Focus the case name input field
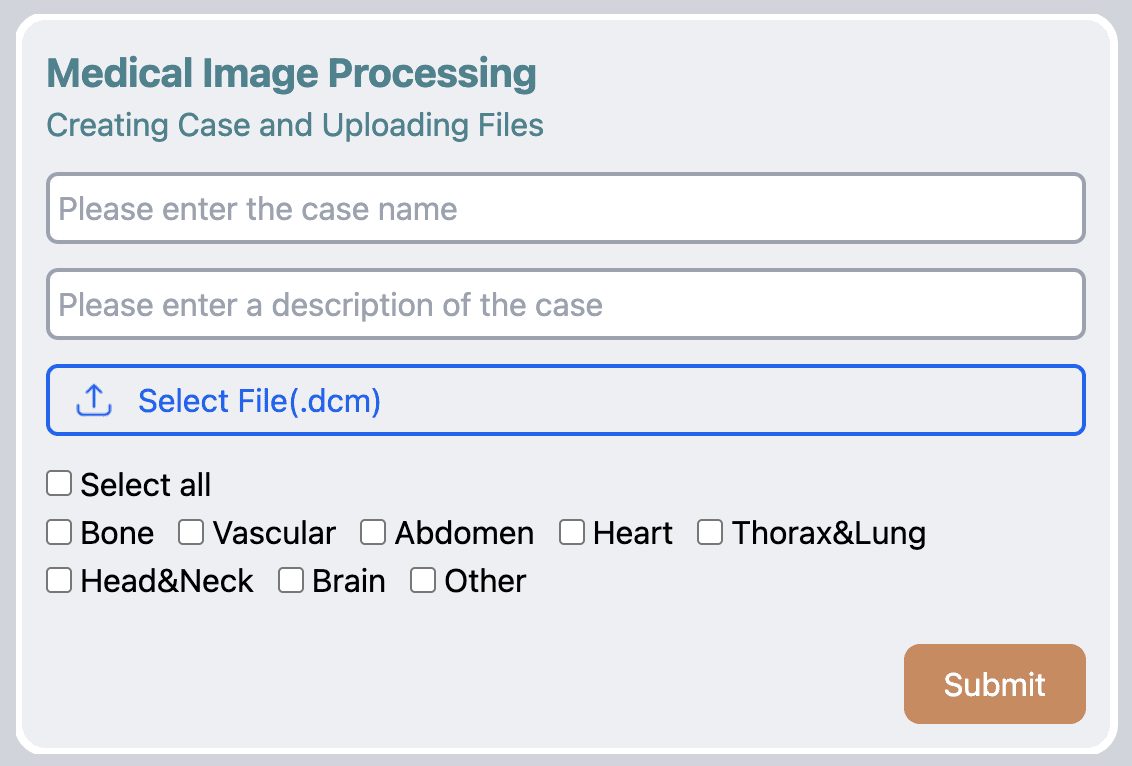Viewport: 1132px width, 766px height. pos(566,208)
